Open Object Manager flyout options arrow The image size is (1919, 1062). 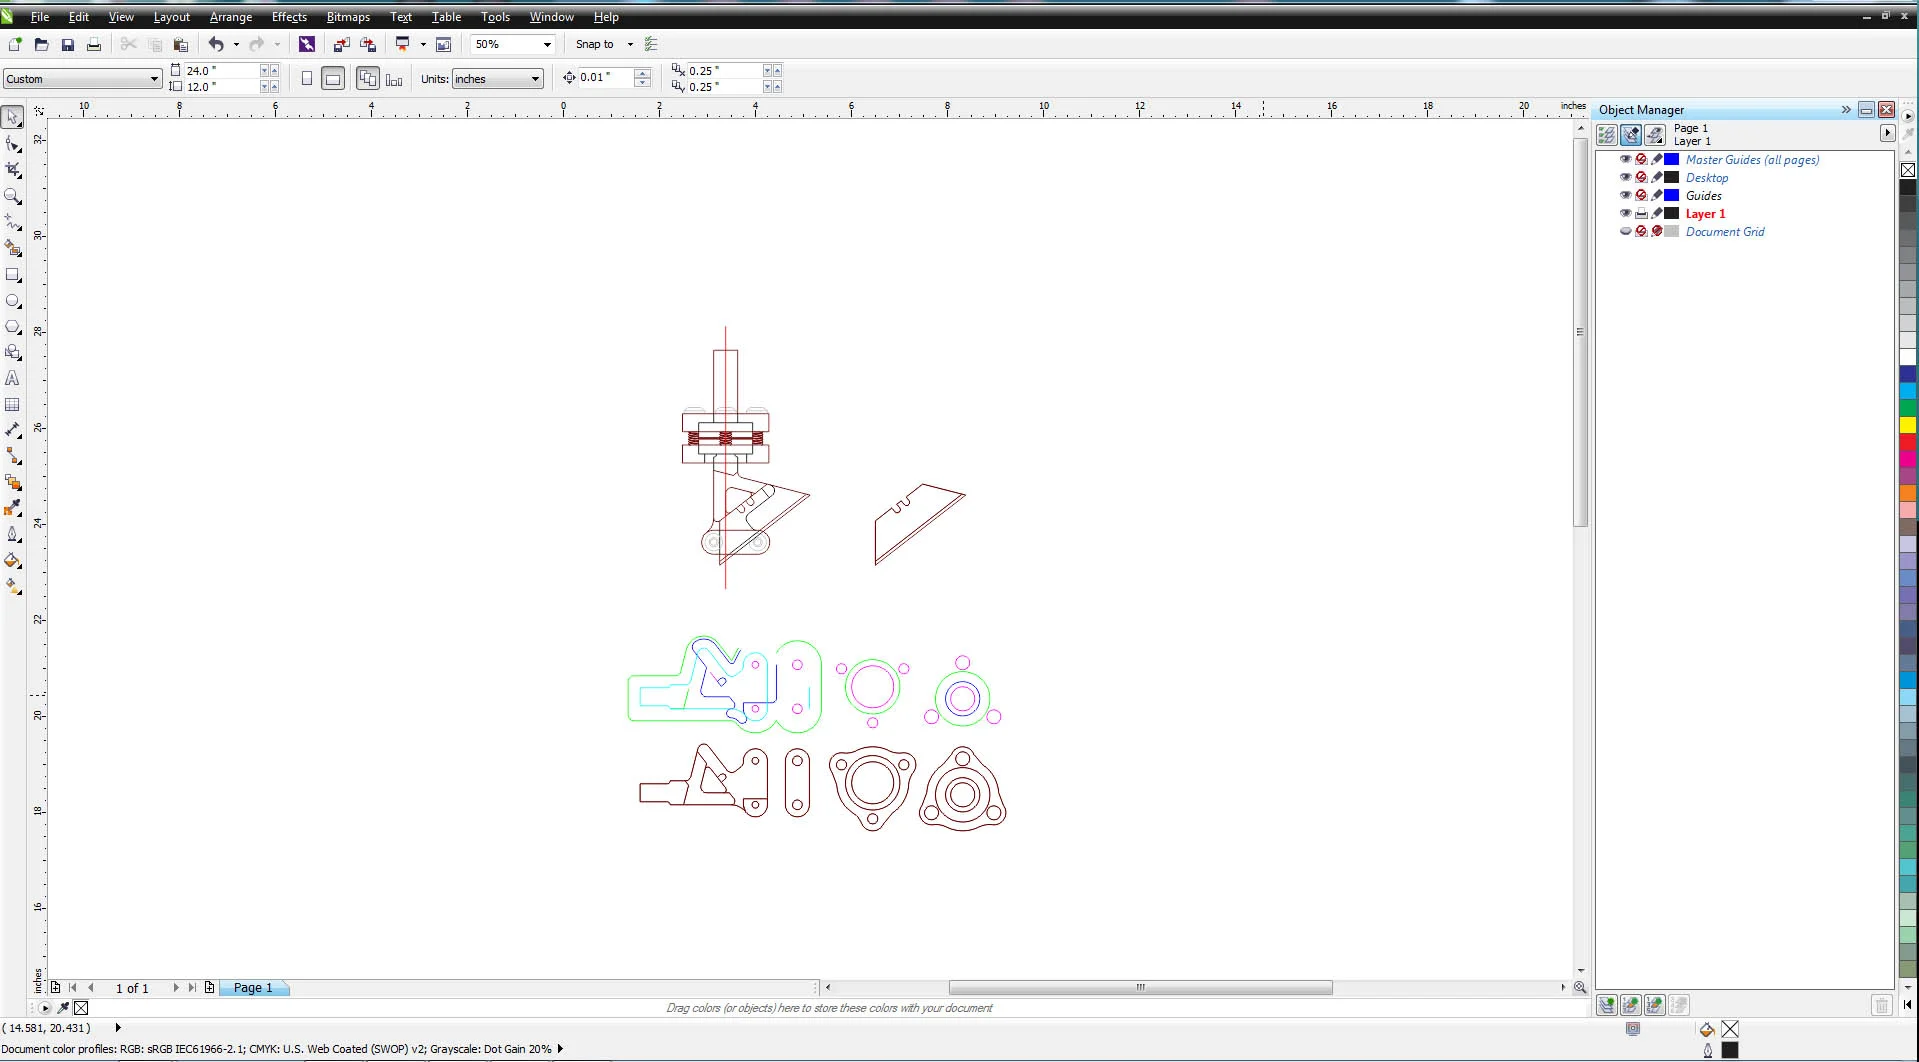(x=1887, y=132)
